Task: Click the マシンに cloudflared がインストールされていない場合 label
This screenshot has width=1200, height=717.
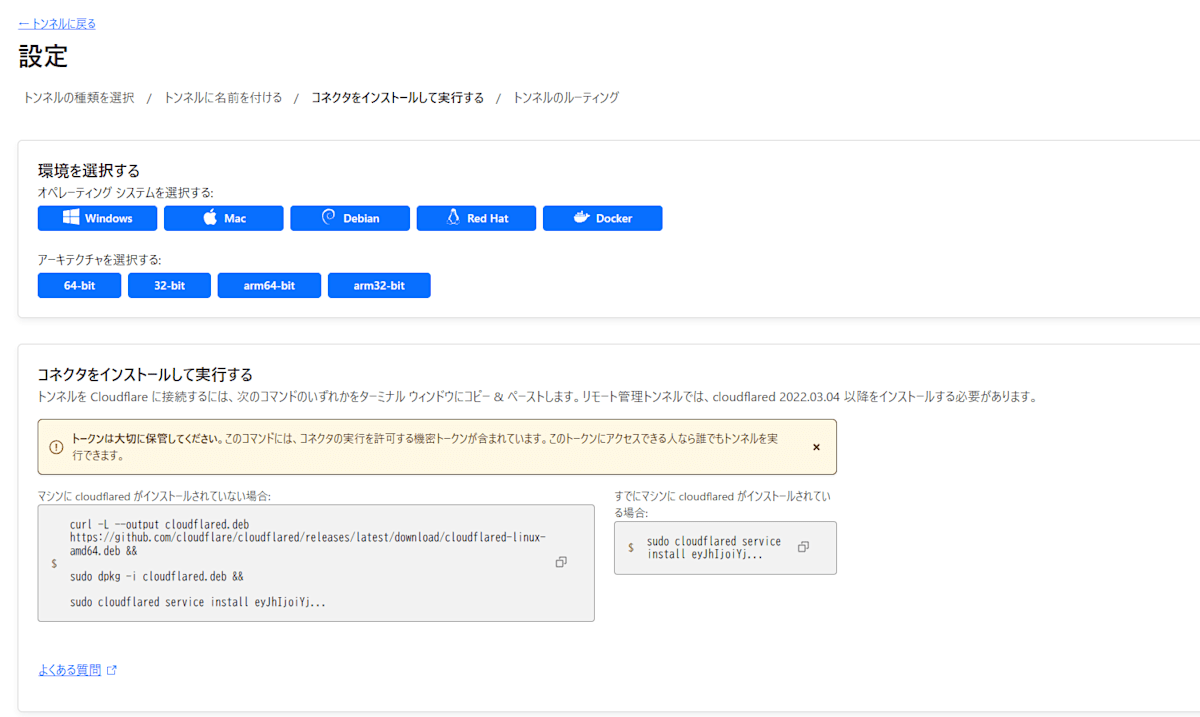Action: click(154, 496)
